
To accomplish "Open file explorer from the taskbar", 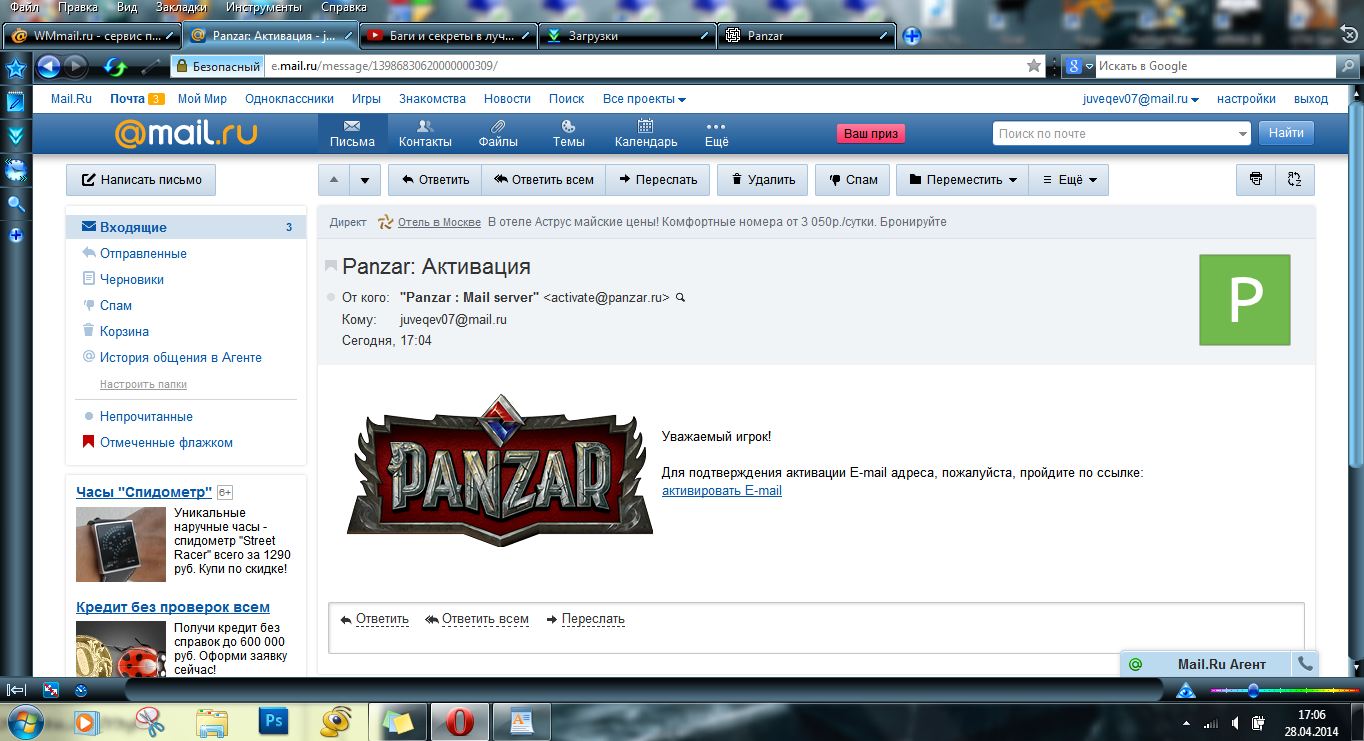I will pyautogui.click(x=211, y=721).
